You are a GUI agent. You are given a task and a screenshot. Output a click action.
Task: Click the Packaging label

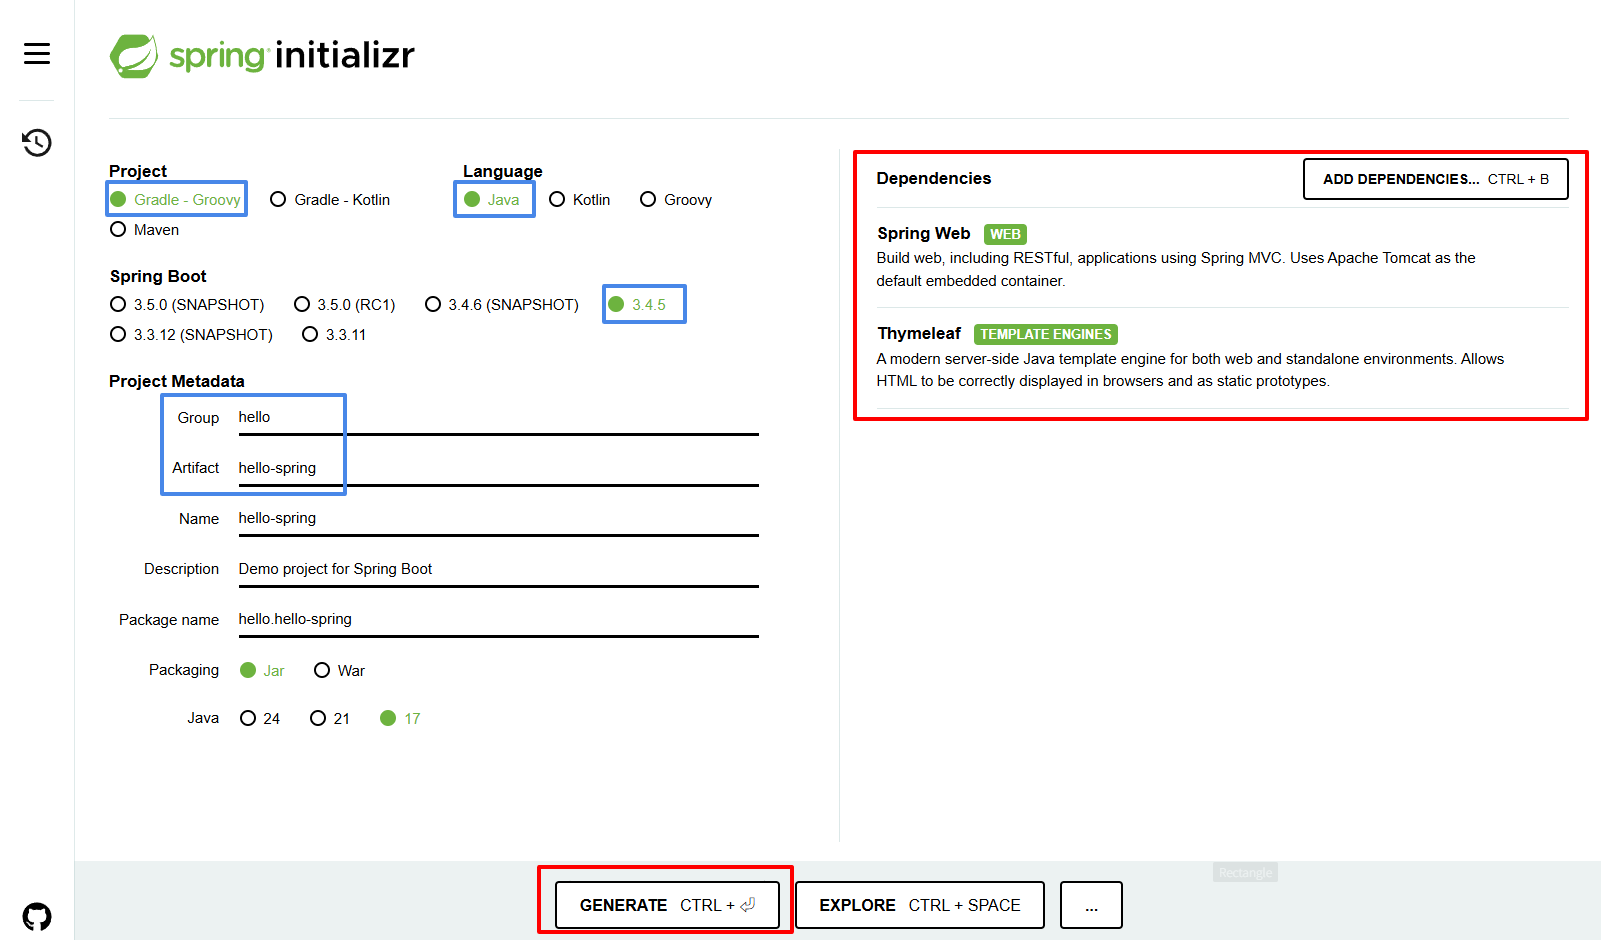click(x=184, y=670)
